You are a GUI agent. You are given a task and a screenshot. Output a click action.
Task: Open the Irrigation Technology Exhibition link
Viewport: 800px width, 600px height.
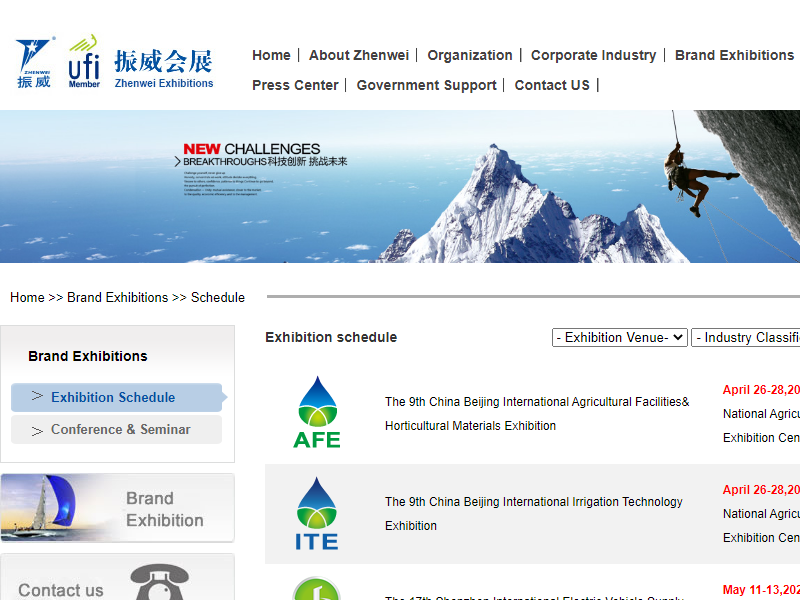tap(533, 514)
